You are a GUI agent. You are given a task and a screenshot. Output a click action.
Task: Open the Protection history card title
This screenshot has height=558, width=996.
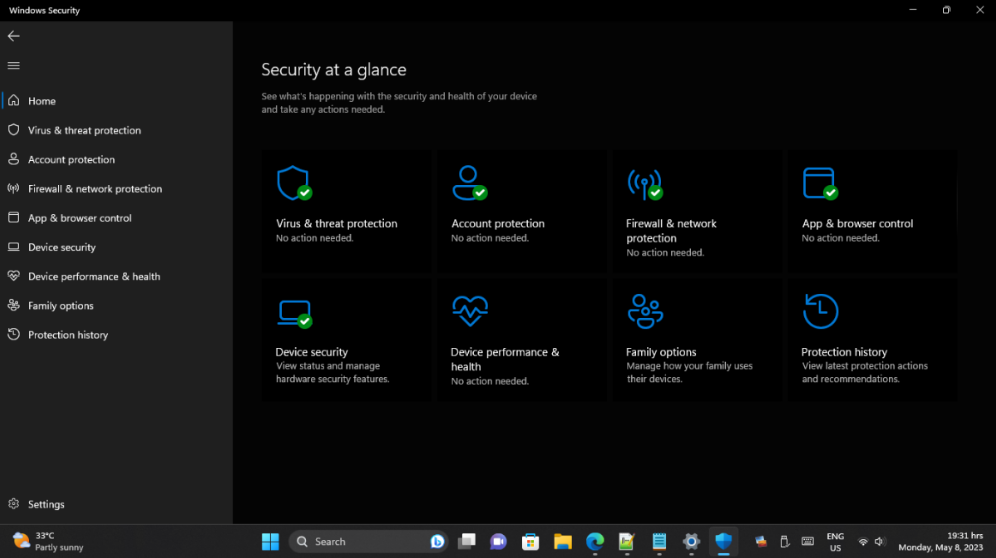pyautogui.click(x=844, y=352)
